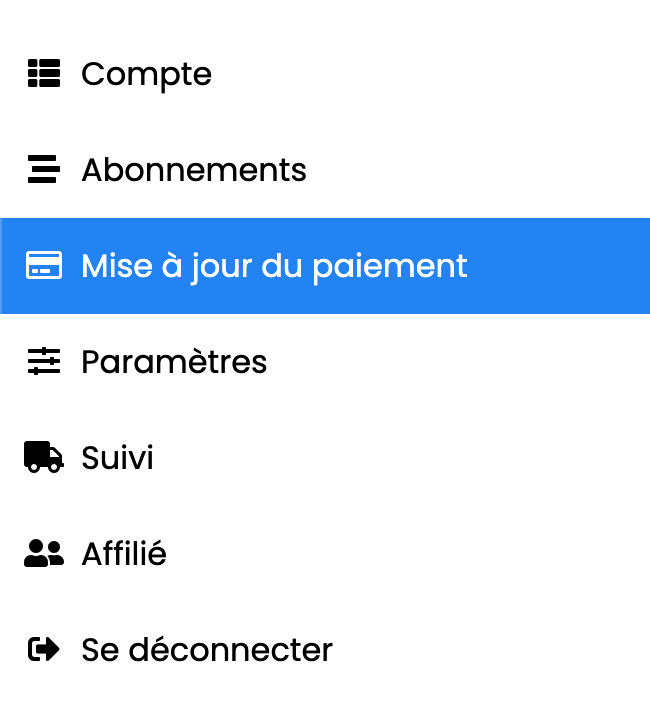Image resolution: width=650 pixels, height=714 pixels.
Task: Manage subscriptions via Abonnements text
Action: [194, 170]
